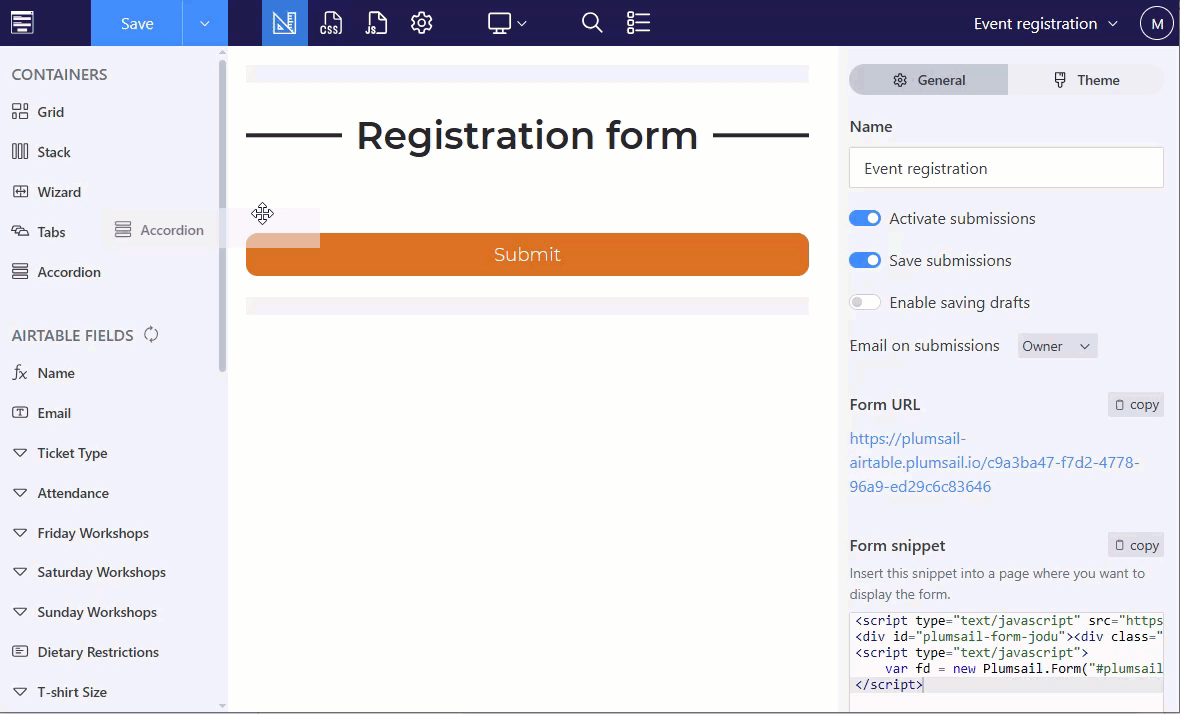Switch to the General tab

(x=929, y=80)
